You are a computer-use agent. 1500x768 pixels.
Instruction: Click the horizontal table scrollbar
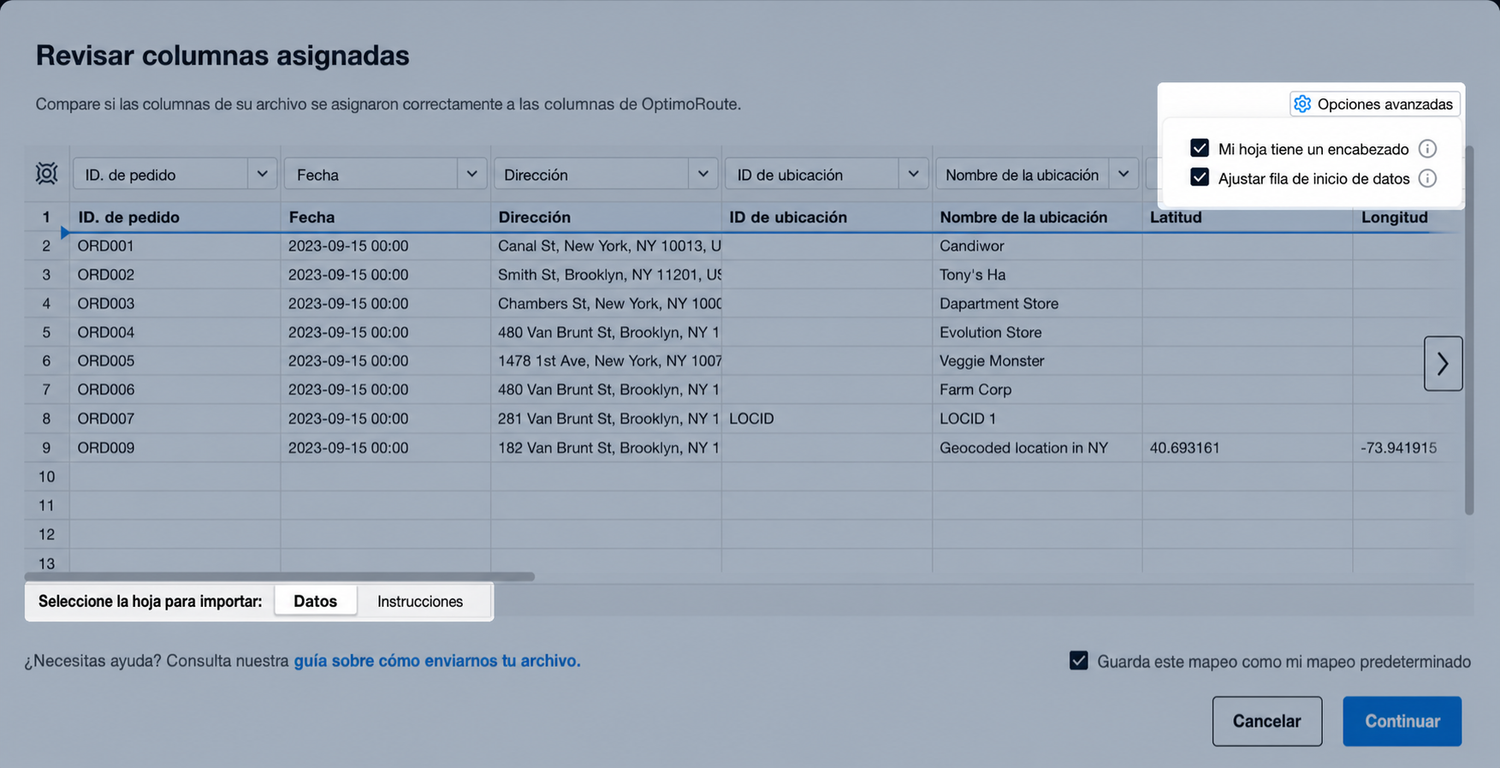(x=280, y=576)
